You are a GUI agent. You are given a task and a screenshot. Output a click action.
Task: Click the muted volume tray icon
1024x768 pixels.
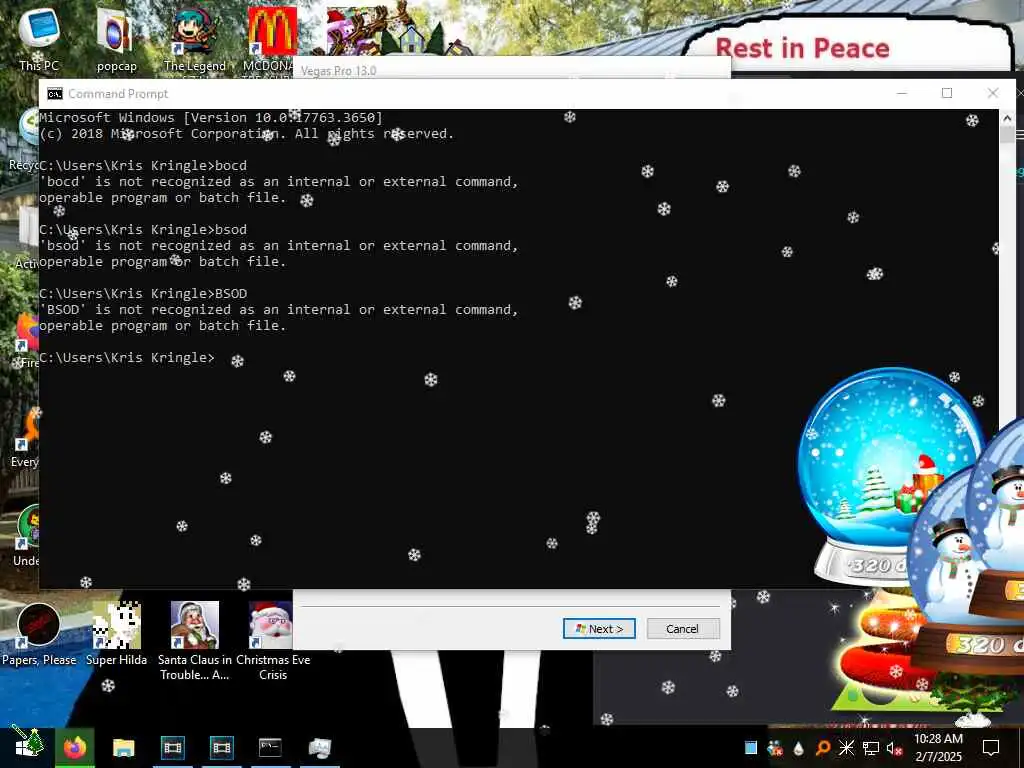pos(894,748)
